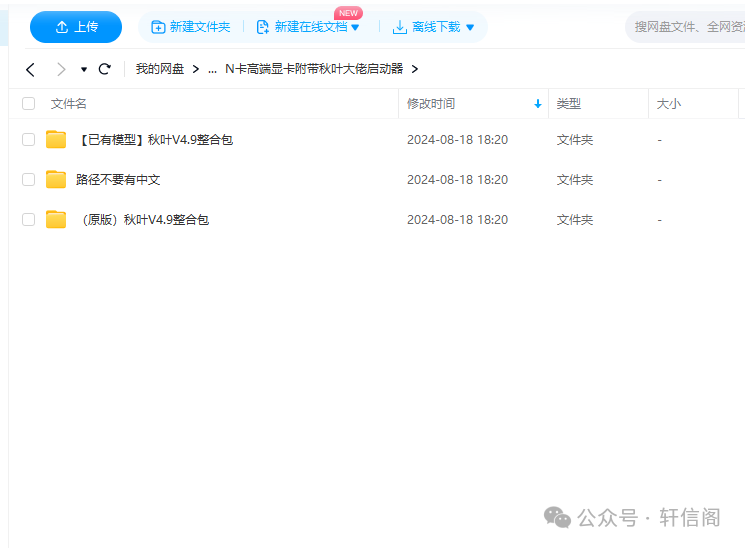Check the 【已有模型】秋叶V4.9整合包 checkbox
Screen dimensions: 745x548
[28, 140]
